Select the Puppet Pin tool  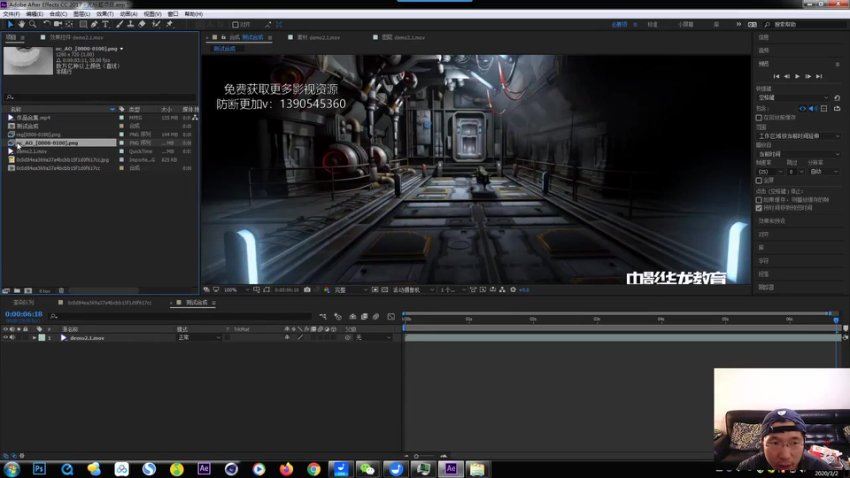tap(169, 24)
